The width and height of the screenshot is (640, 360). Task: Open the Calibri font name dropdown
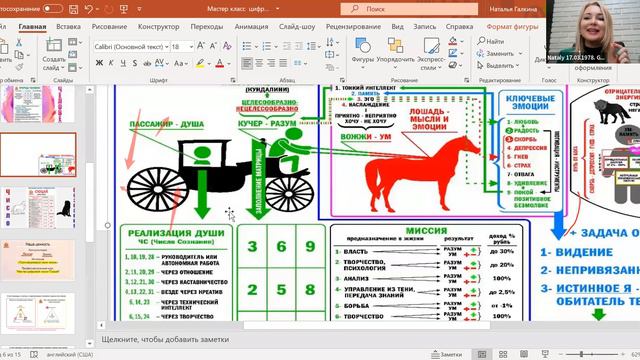coord(167,47)
